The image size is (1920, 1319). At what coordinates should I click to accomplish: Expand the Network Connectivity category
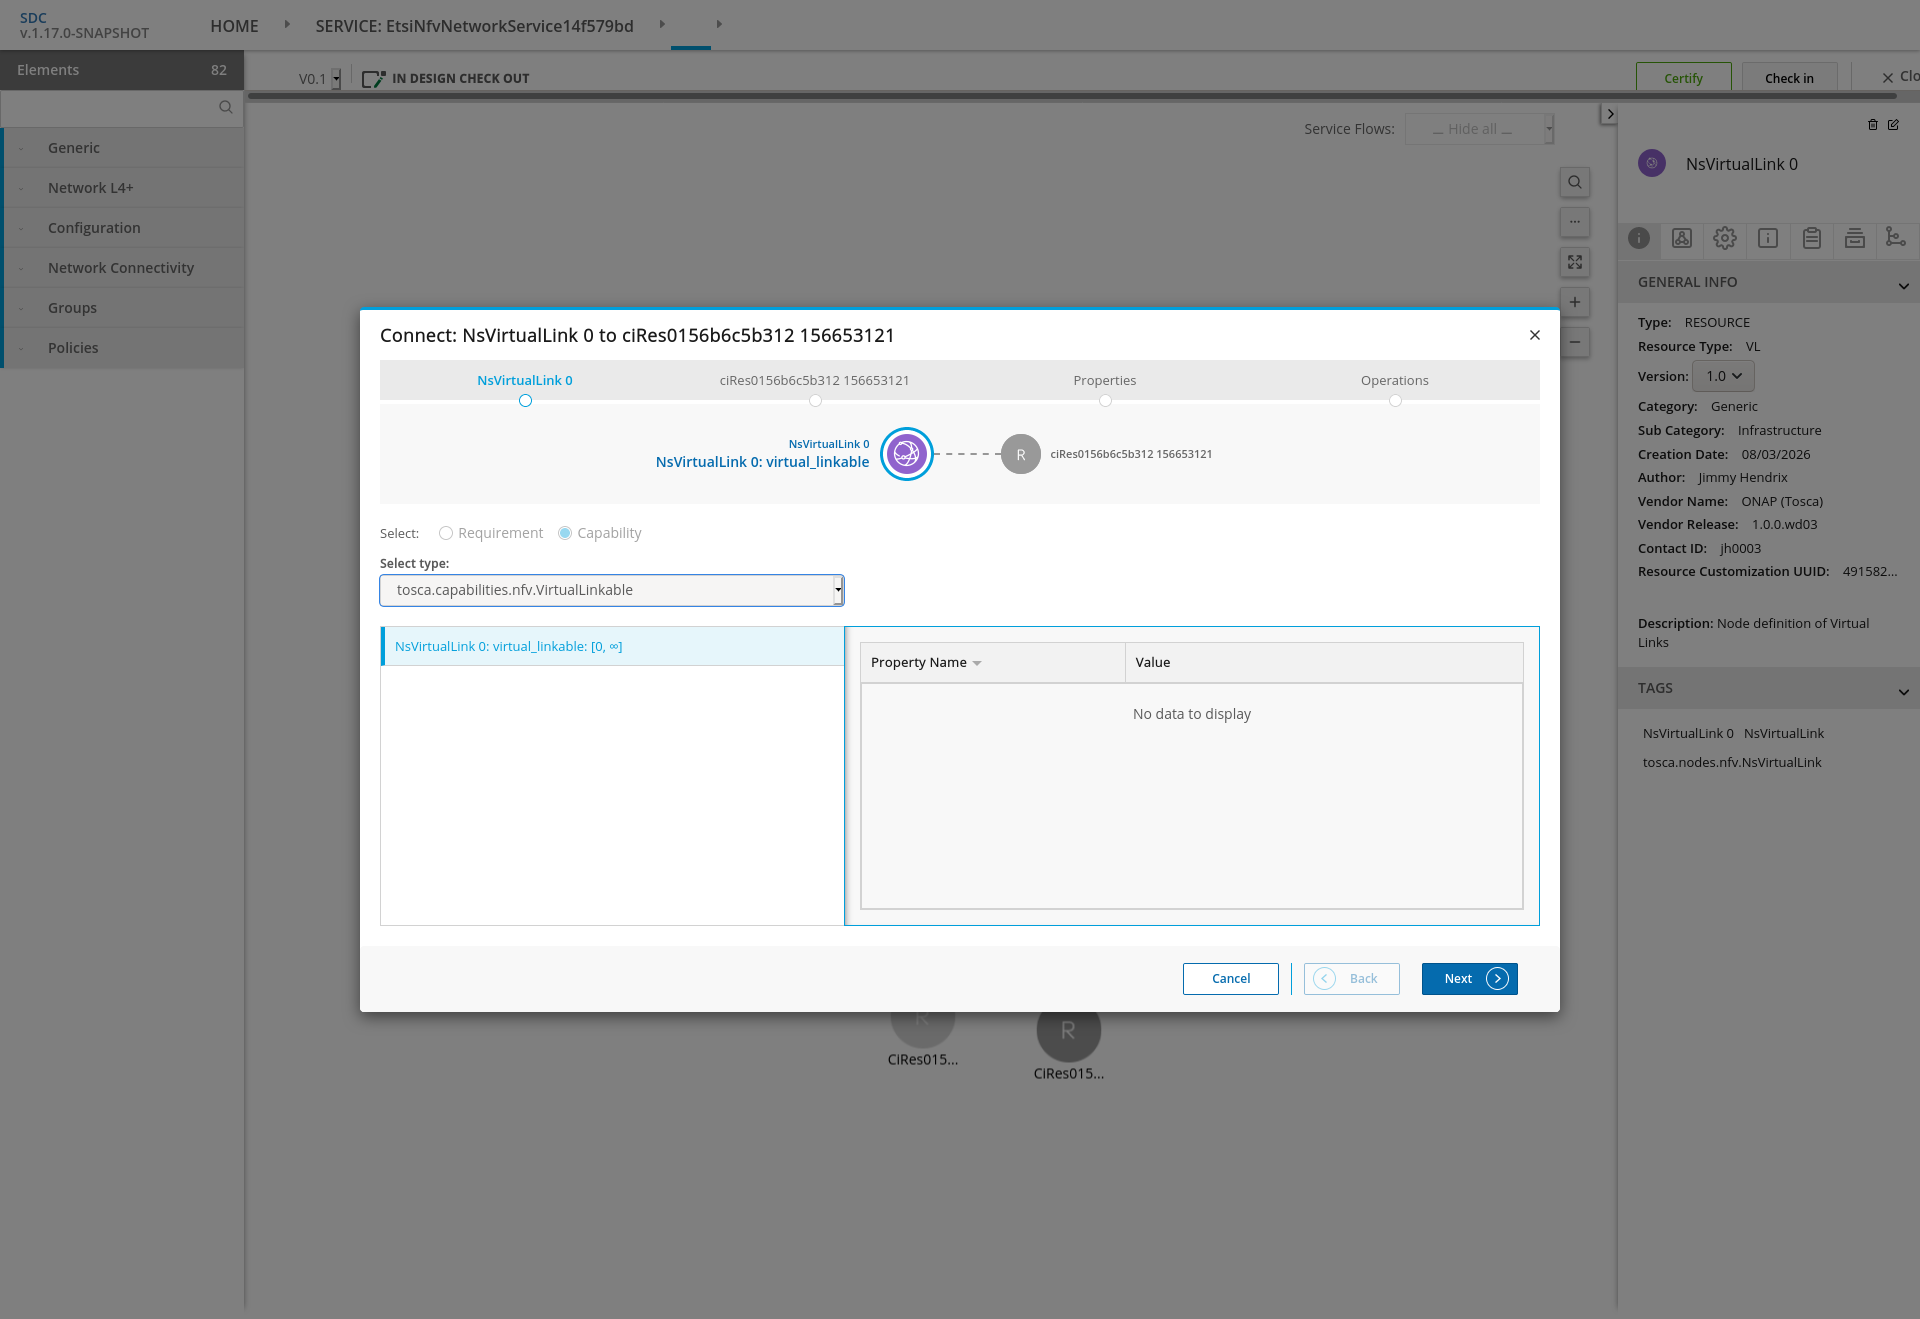124,268
